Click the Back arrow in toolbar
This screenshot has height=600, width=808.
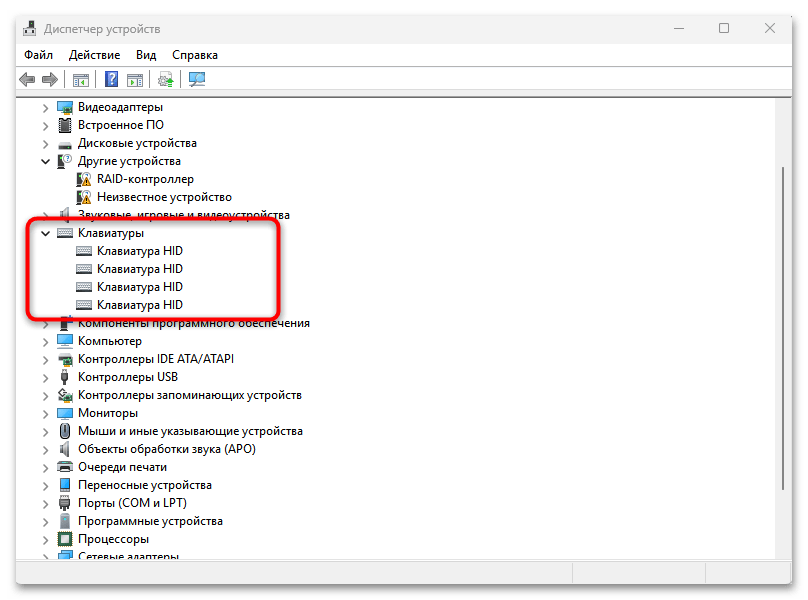click(27, 80)
